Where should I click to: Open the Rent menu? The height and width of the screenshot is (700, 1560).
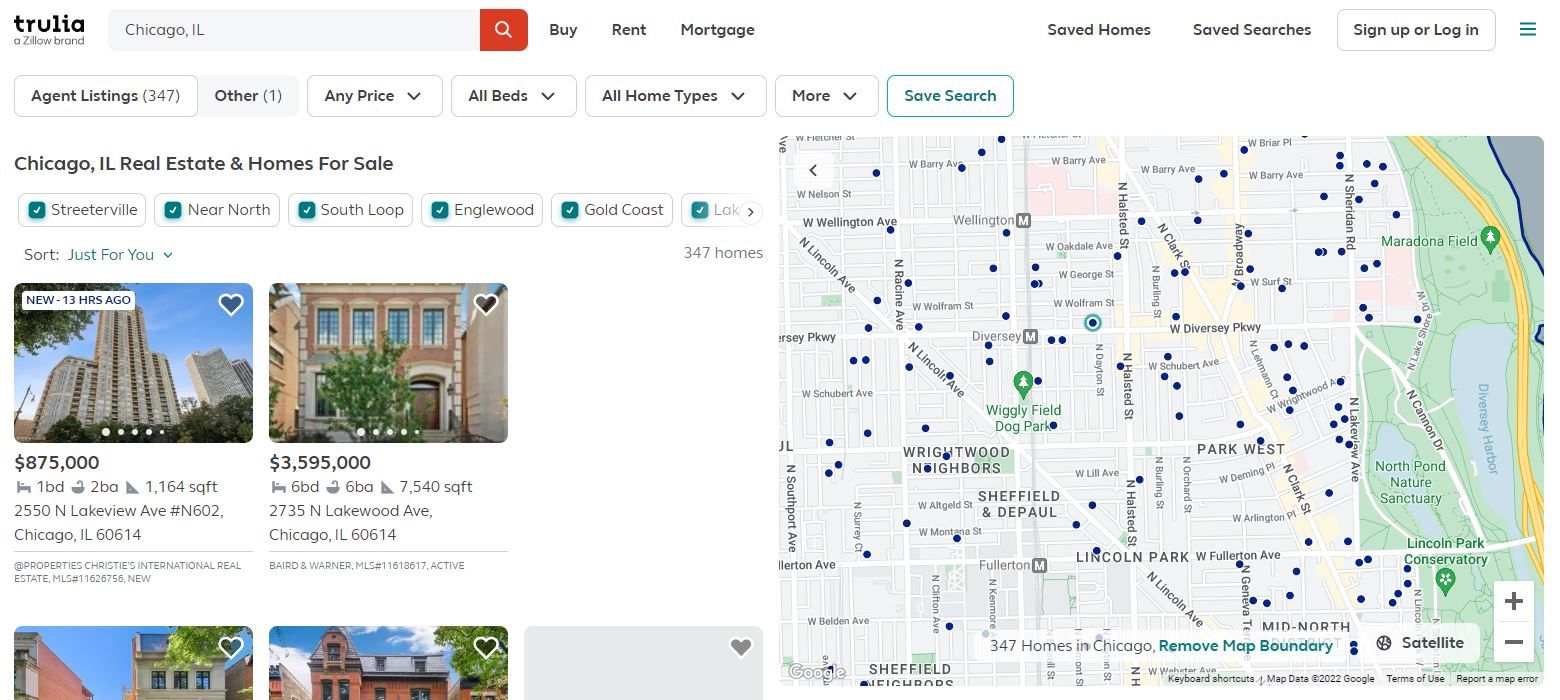tap(629, 30)
